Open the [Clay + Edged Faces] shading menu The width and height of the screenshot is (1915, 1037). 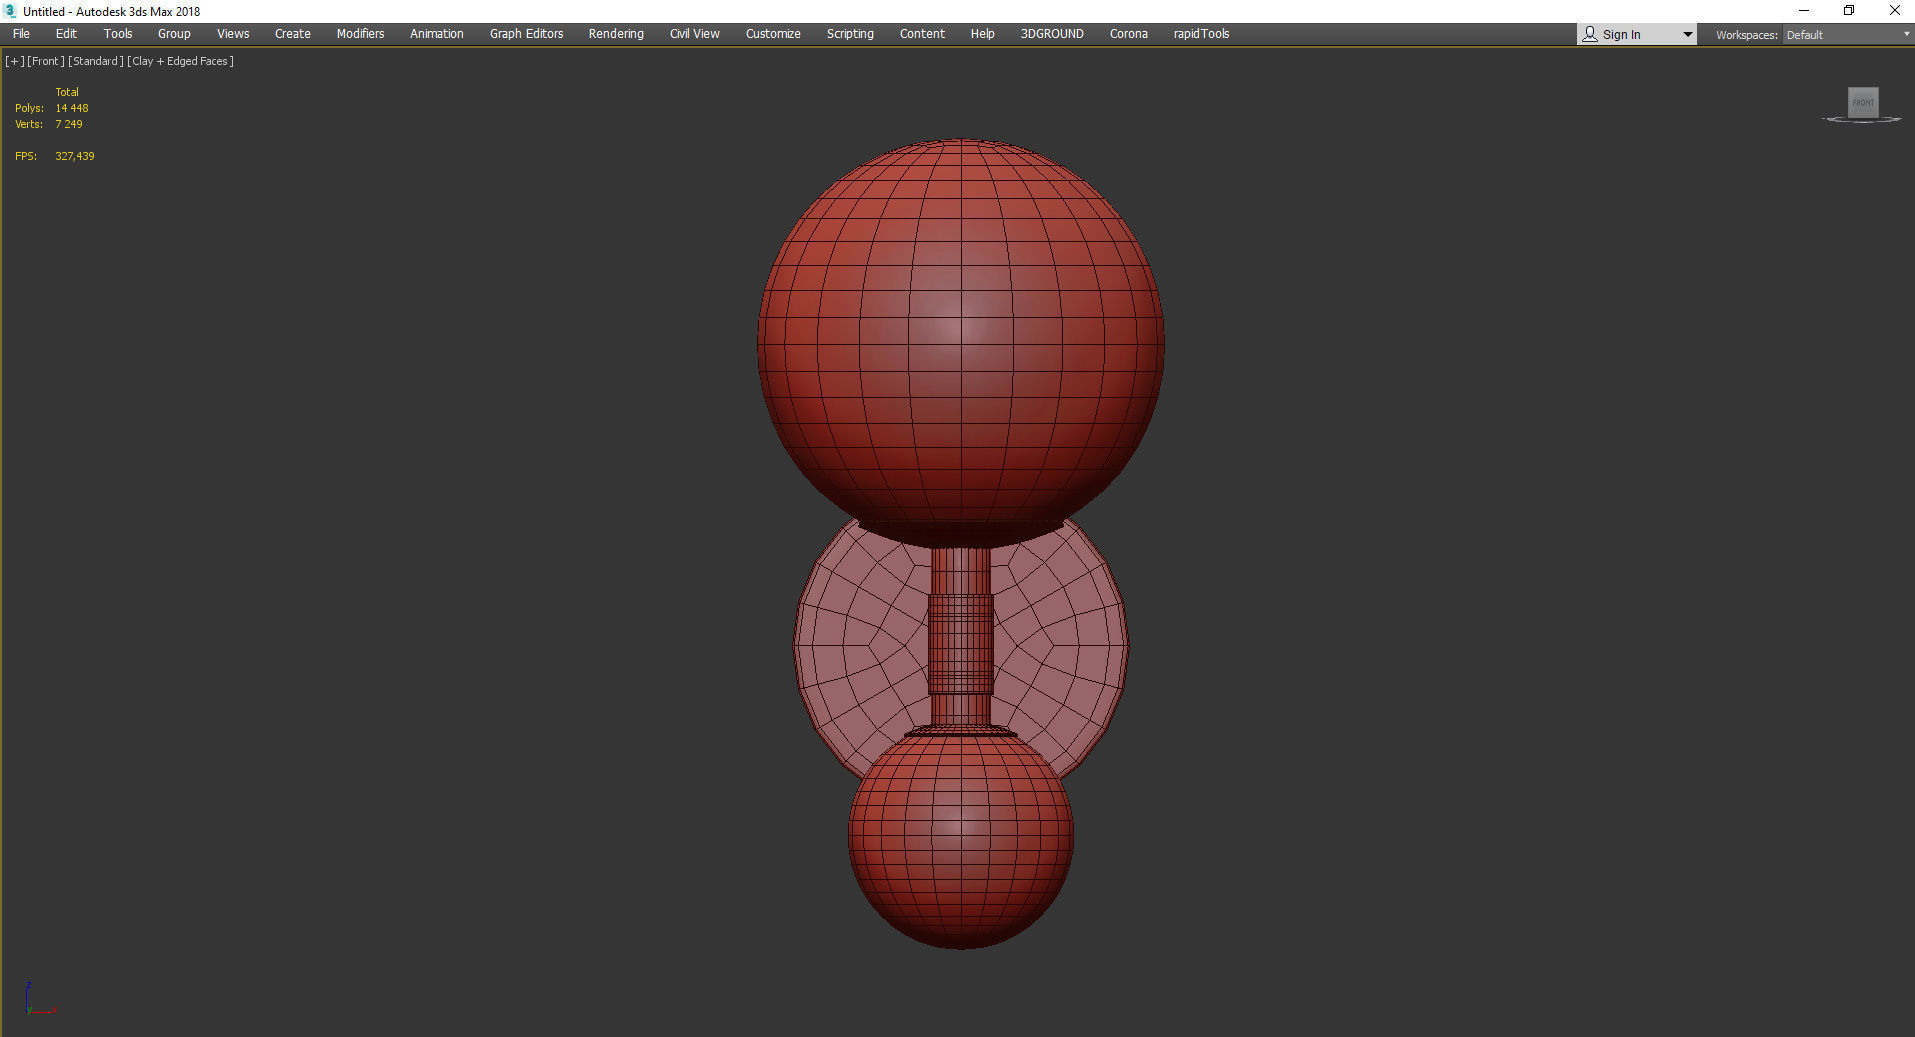point(181,61)
